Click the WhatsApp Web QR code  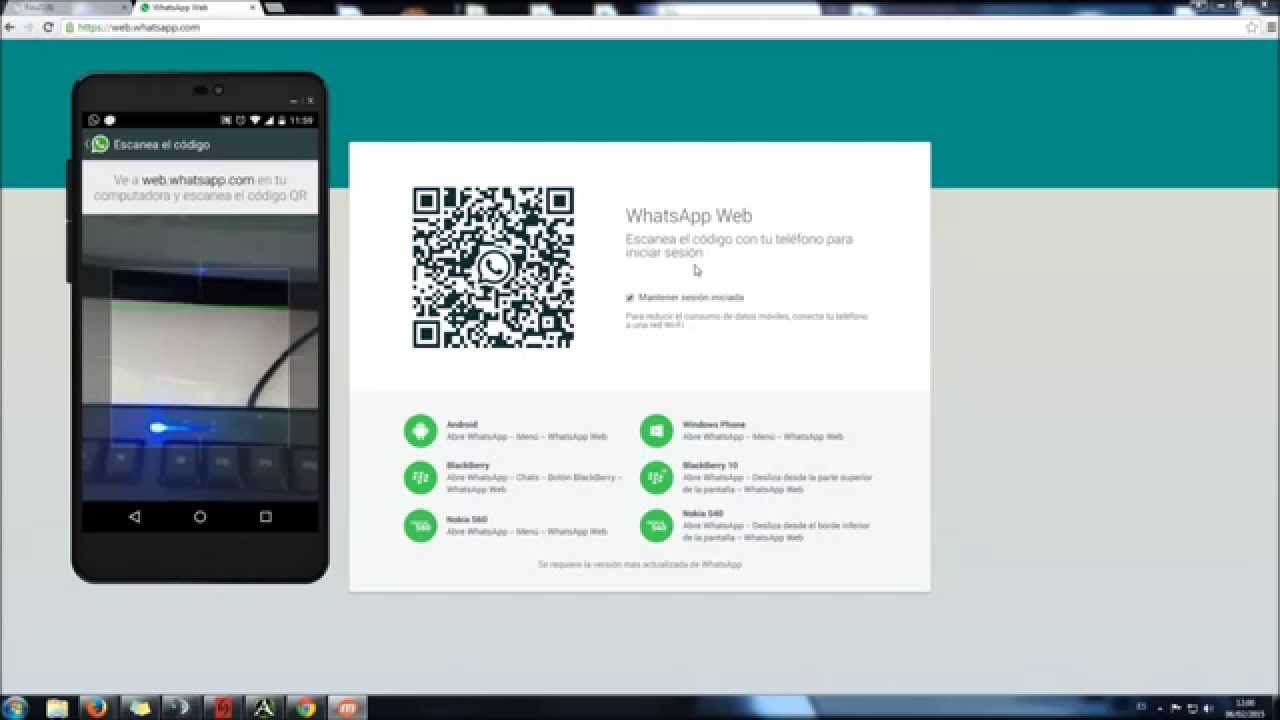pyautogui.click(x=493, y=267)
